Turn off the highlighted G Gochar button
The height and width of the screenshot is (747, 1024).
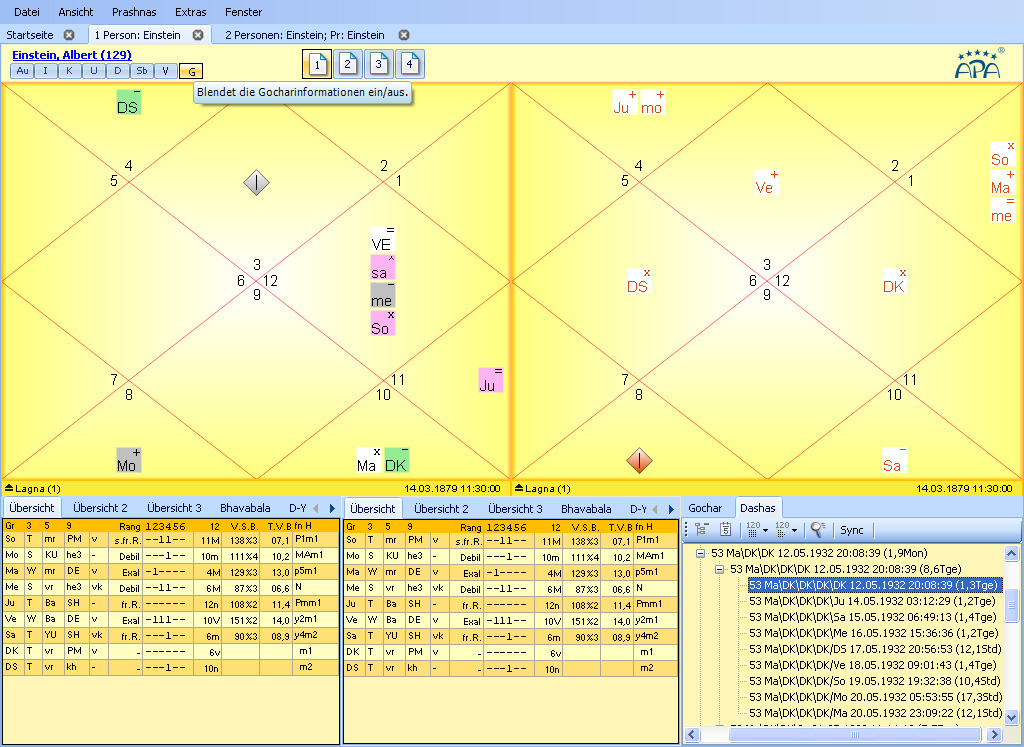191,71
